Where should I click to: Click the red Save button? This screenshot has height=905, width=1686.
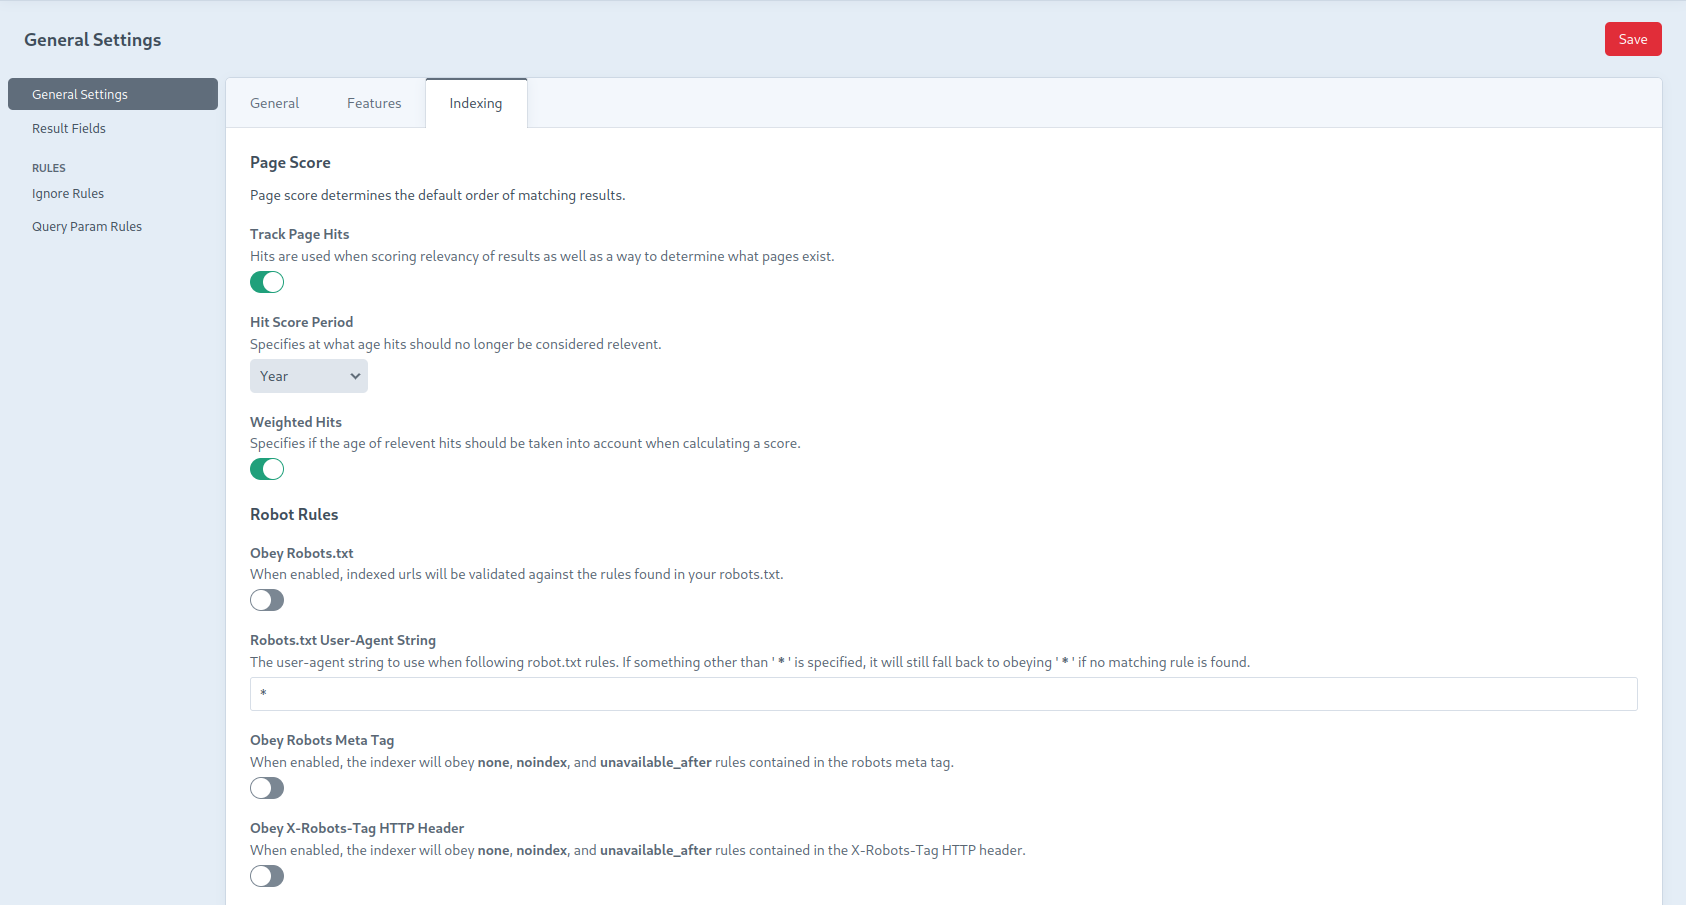pos(1632,39)
